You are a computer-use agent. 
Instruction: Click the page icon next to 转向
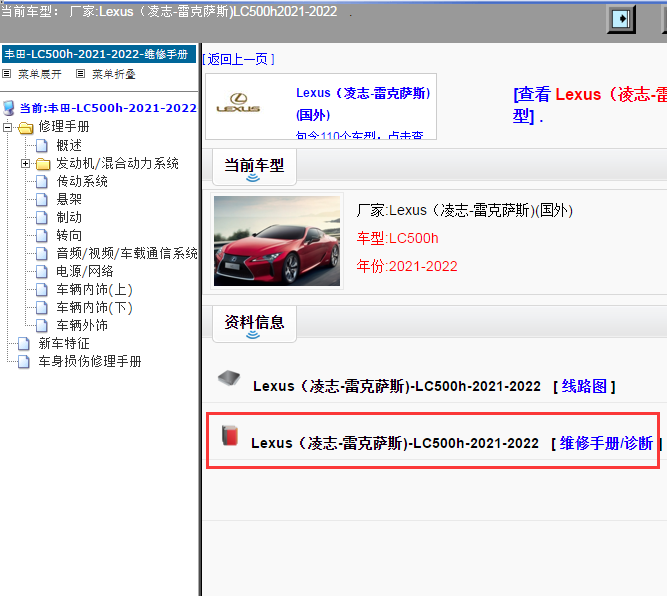42,235
